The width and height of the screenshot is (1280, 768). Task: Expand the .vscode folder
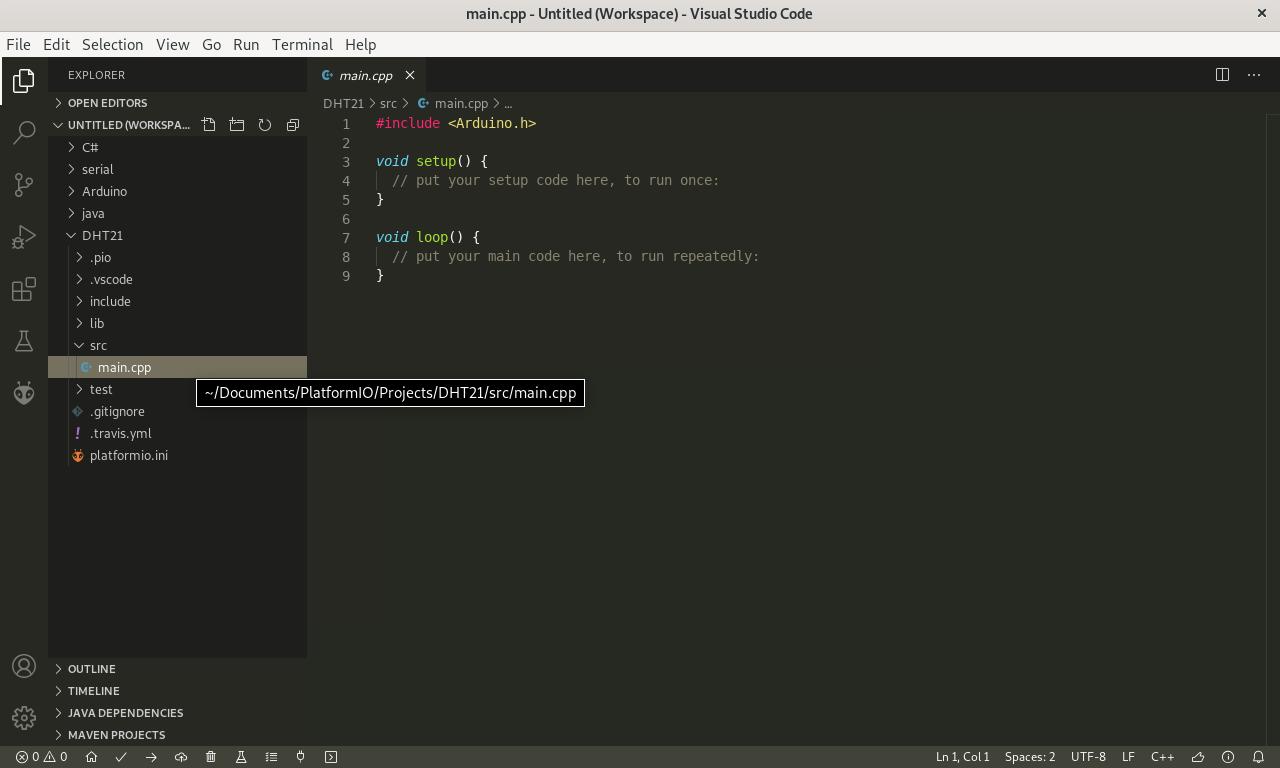(x=177, y=279)
